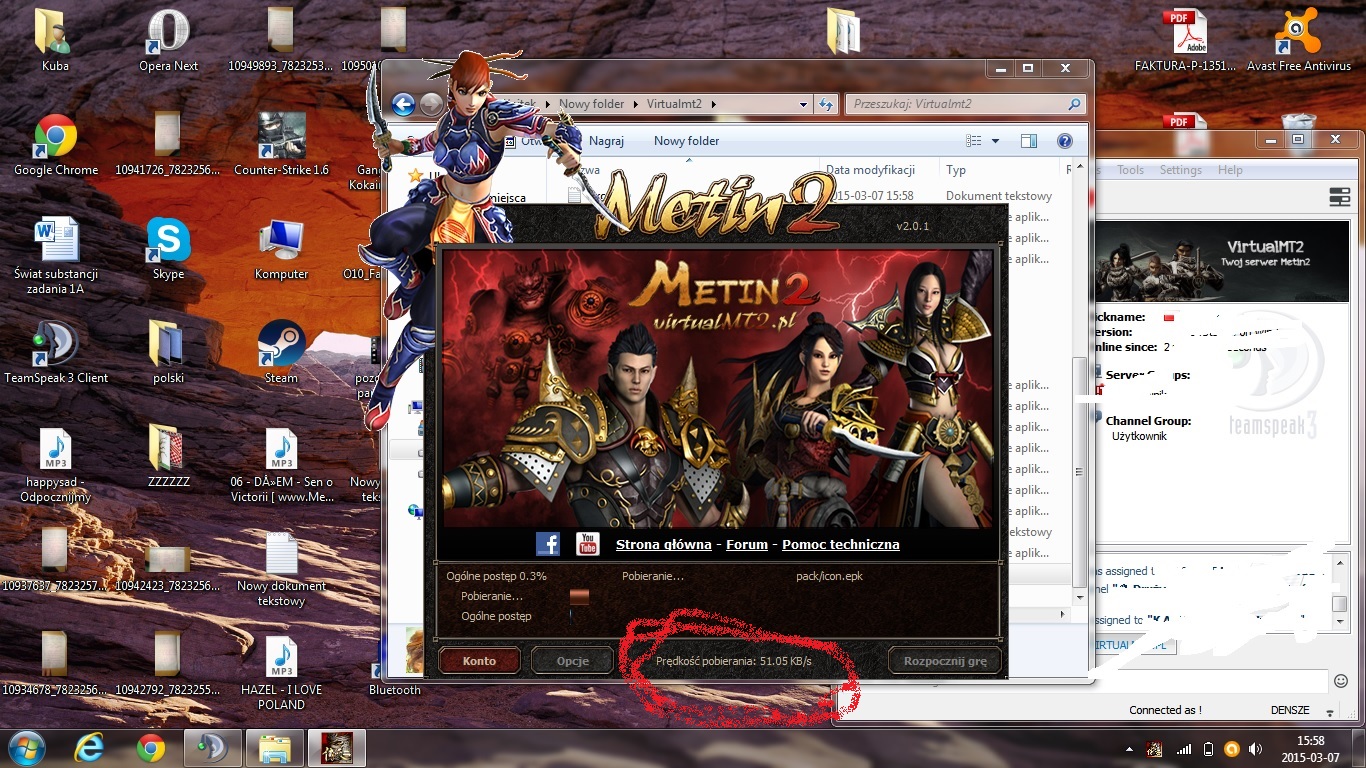Switch to File Explorer taskbar button
1366x768 pixels.
point(274,748)
